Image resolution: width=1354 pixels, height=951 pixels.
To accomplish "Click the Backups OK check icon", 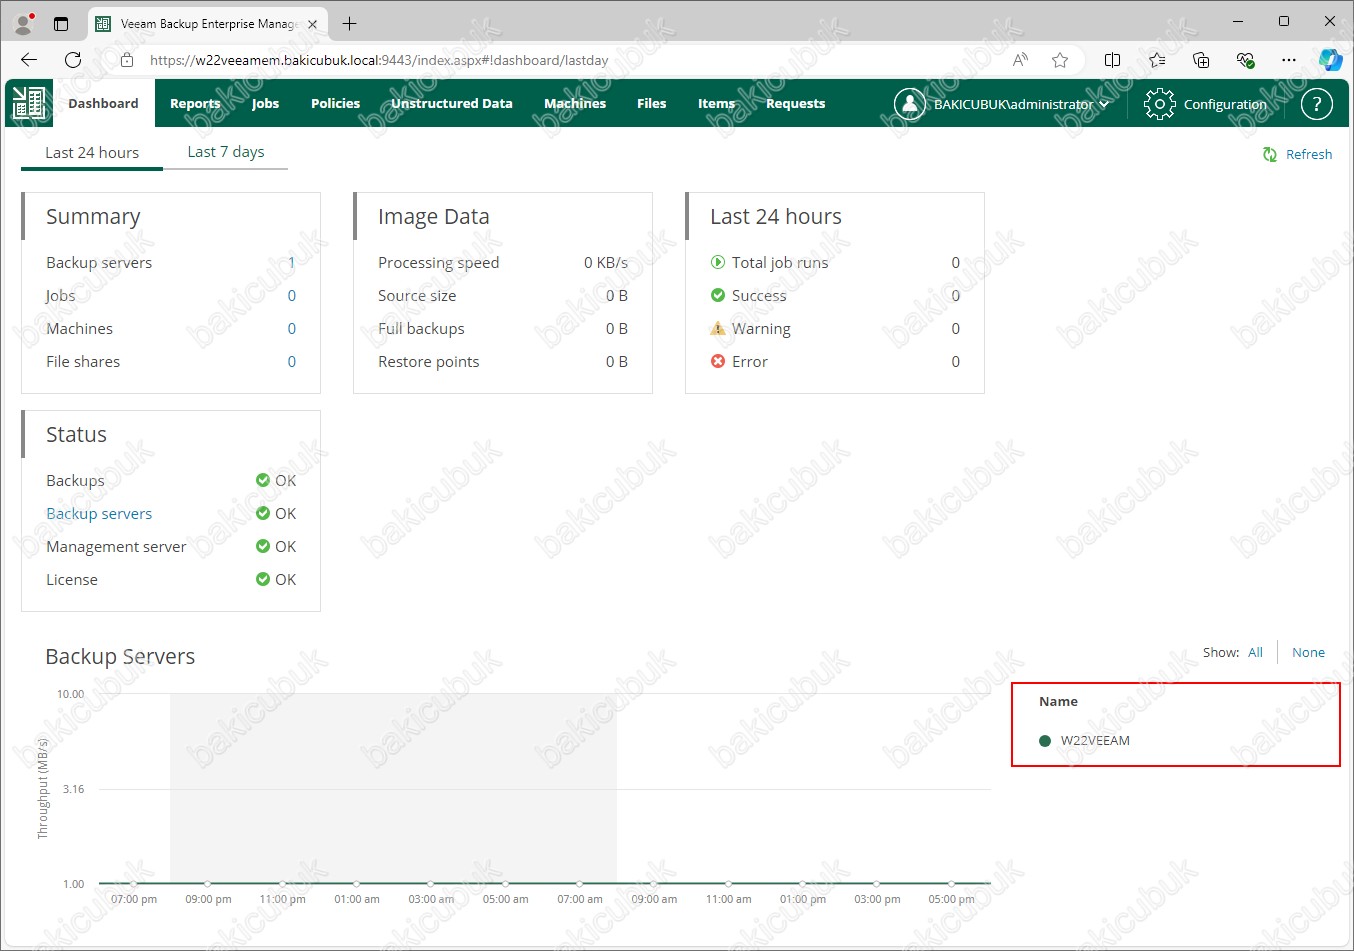I will pos(263,480).
